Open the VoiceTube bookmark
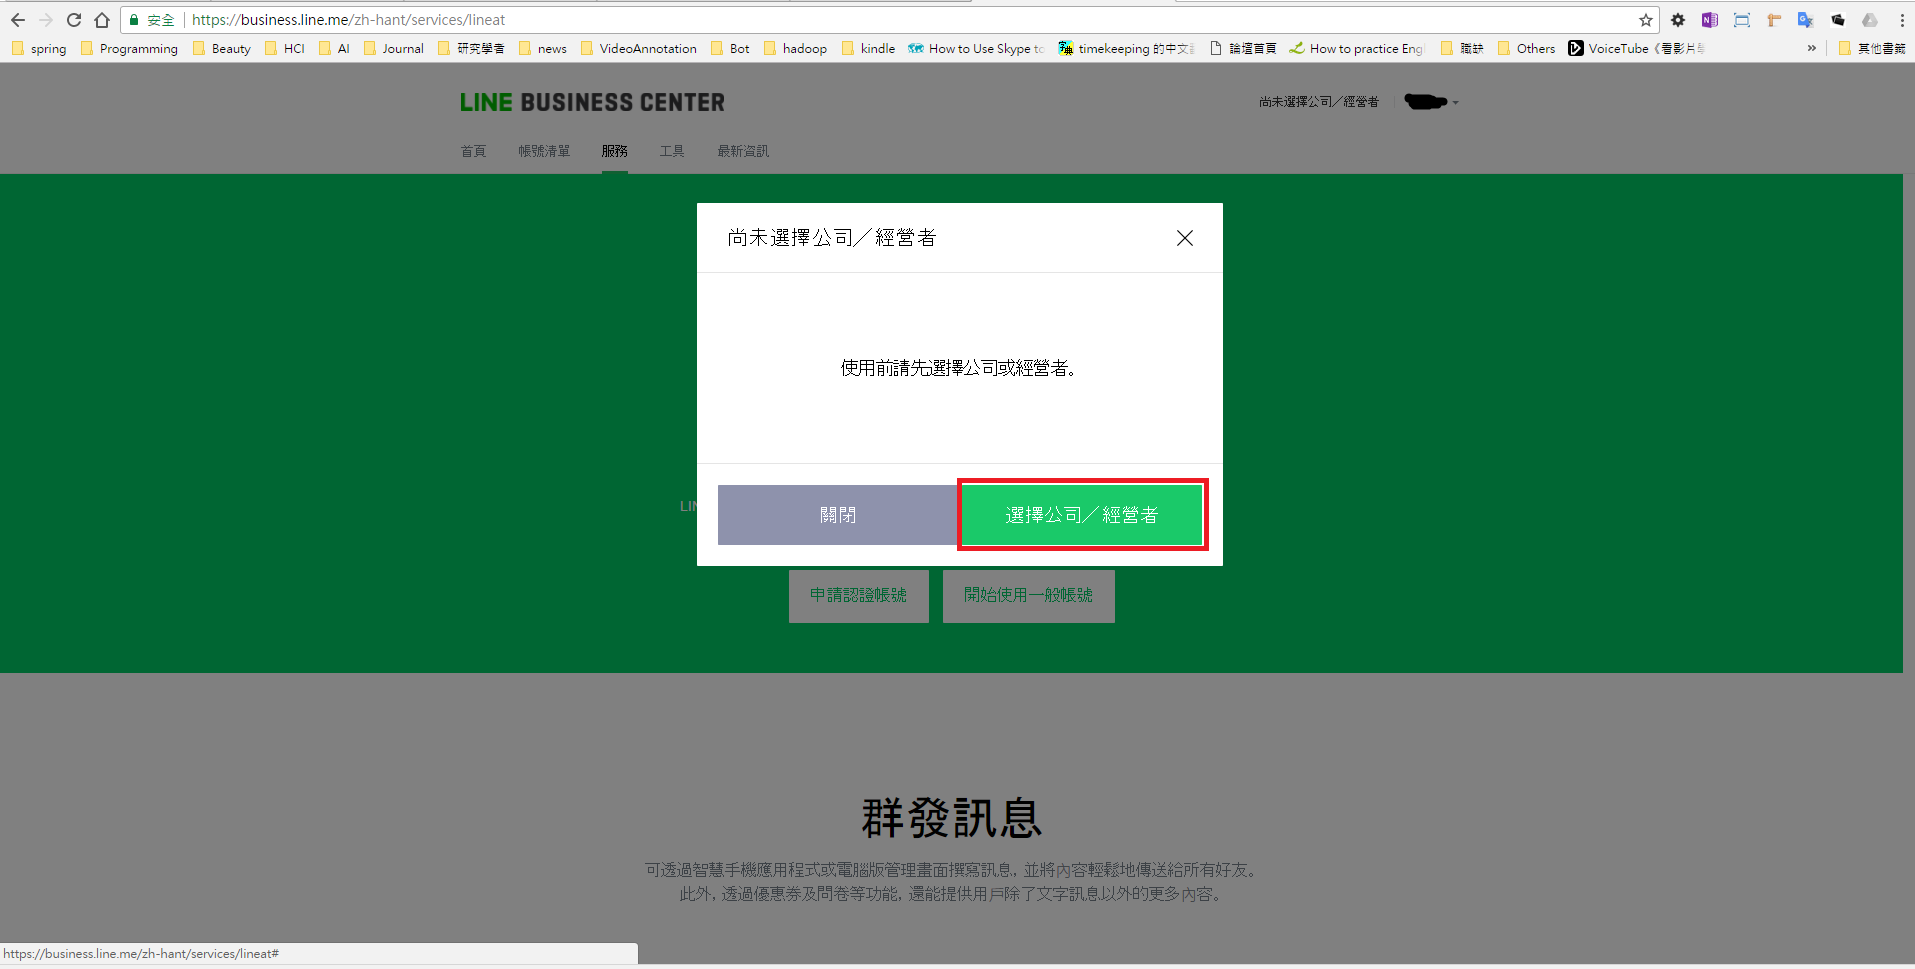Viewport: 1915px width, 969px height. click(1637, 48)
